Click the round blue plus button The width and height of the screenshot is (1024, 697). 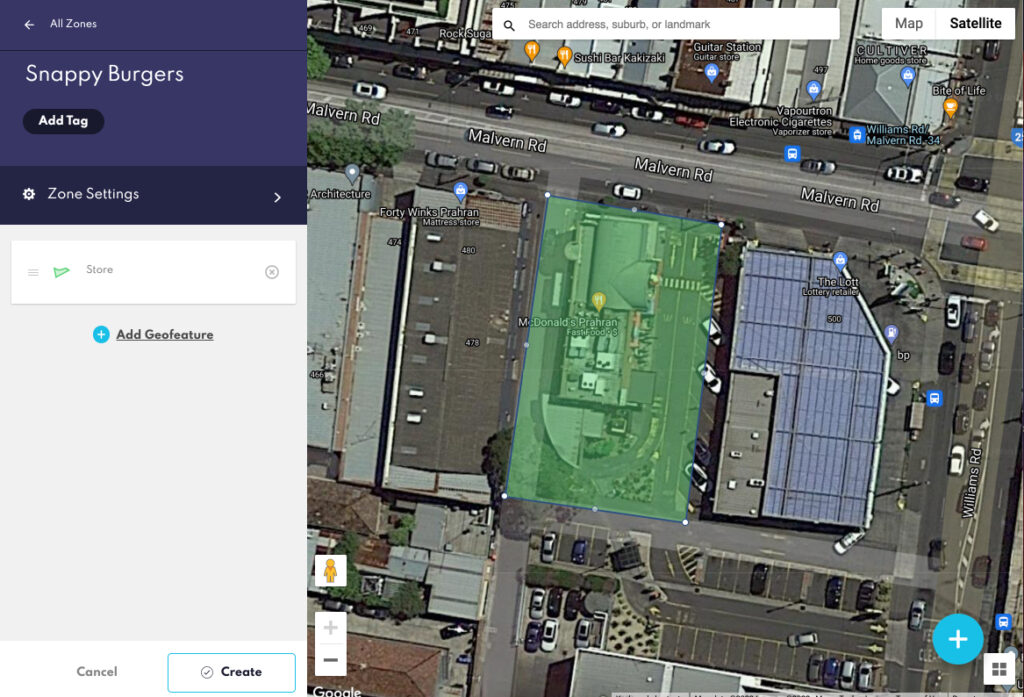point(957,639)
